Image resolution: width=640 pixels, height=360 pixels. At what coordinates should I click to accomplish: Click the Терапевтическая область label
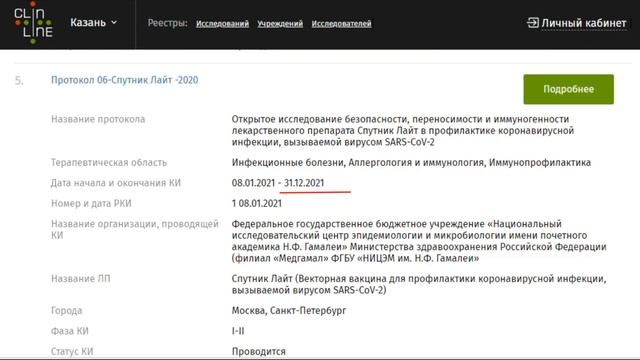click(109, 162)
